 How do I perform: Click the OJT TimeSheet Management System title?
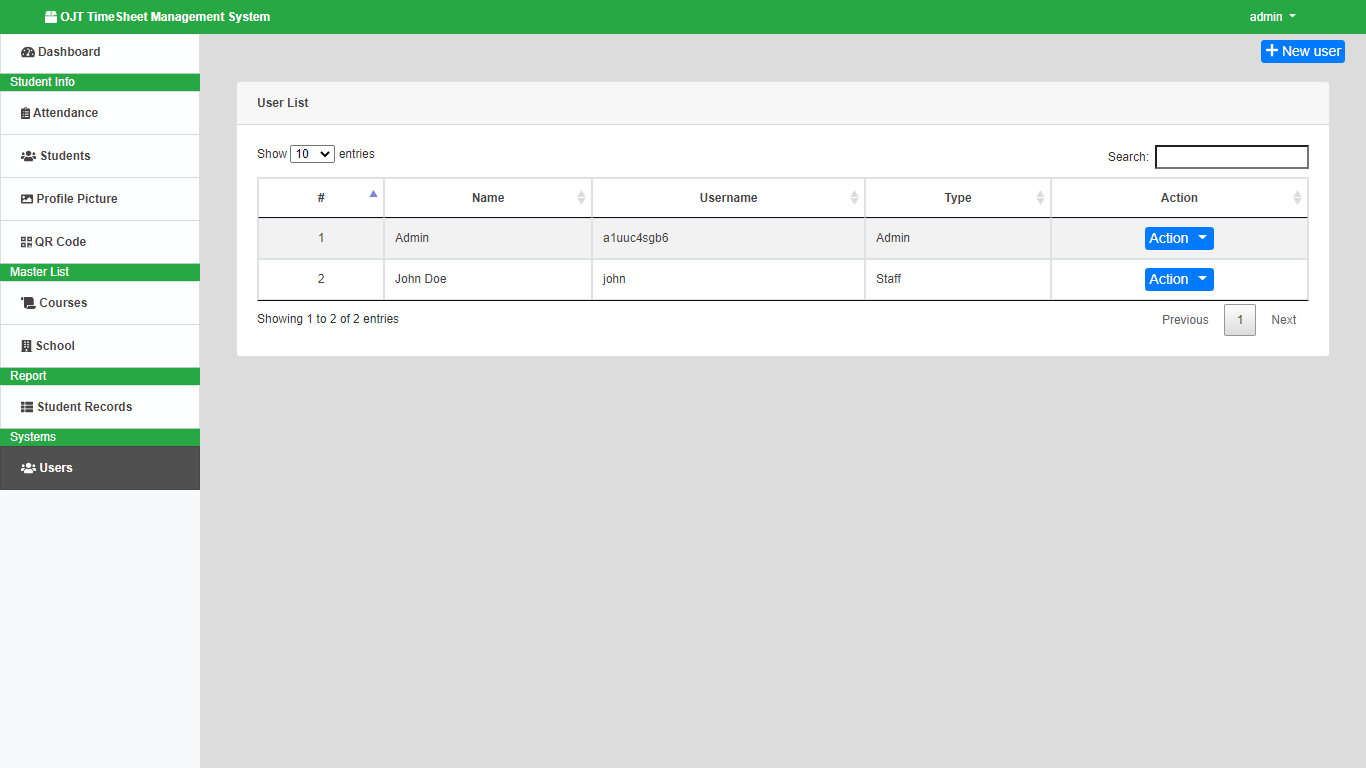(165, 17)
